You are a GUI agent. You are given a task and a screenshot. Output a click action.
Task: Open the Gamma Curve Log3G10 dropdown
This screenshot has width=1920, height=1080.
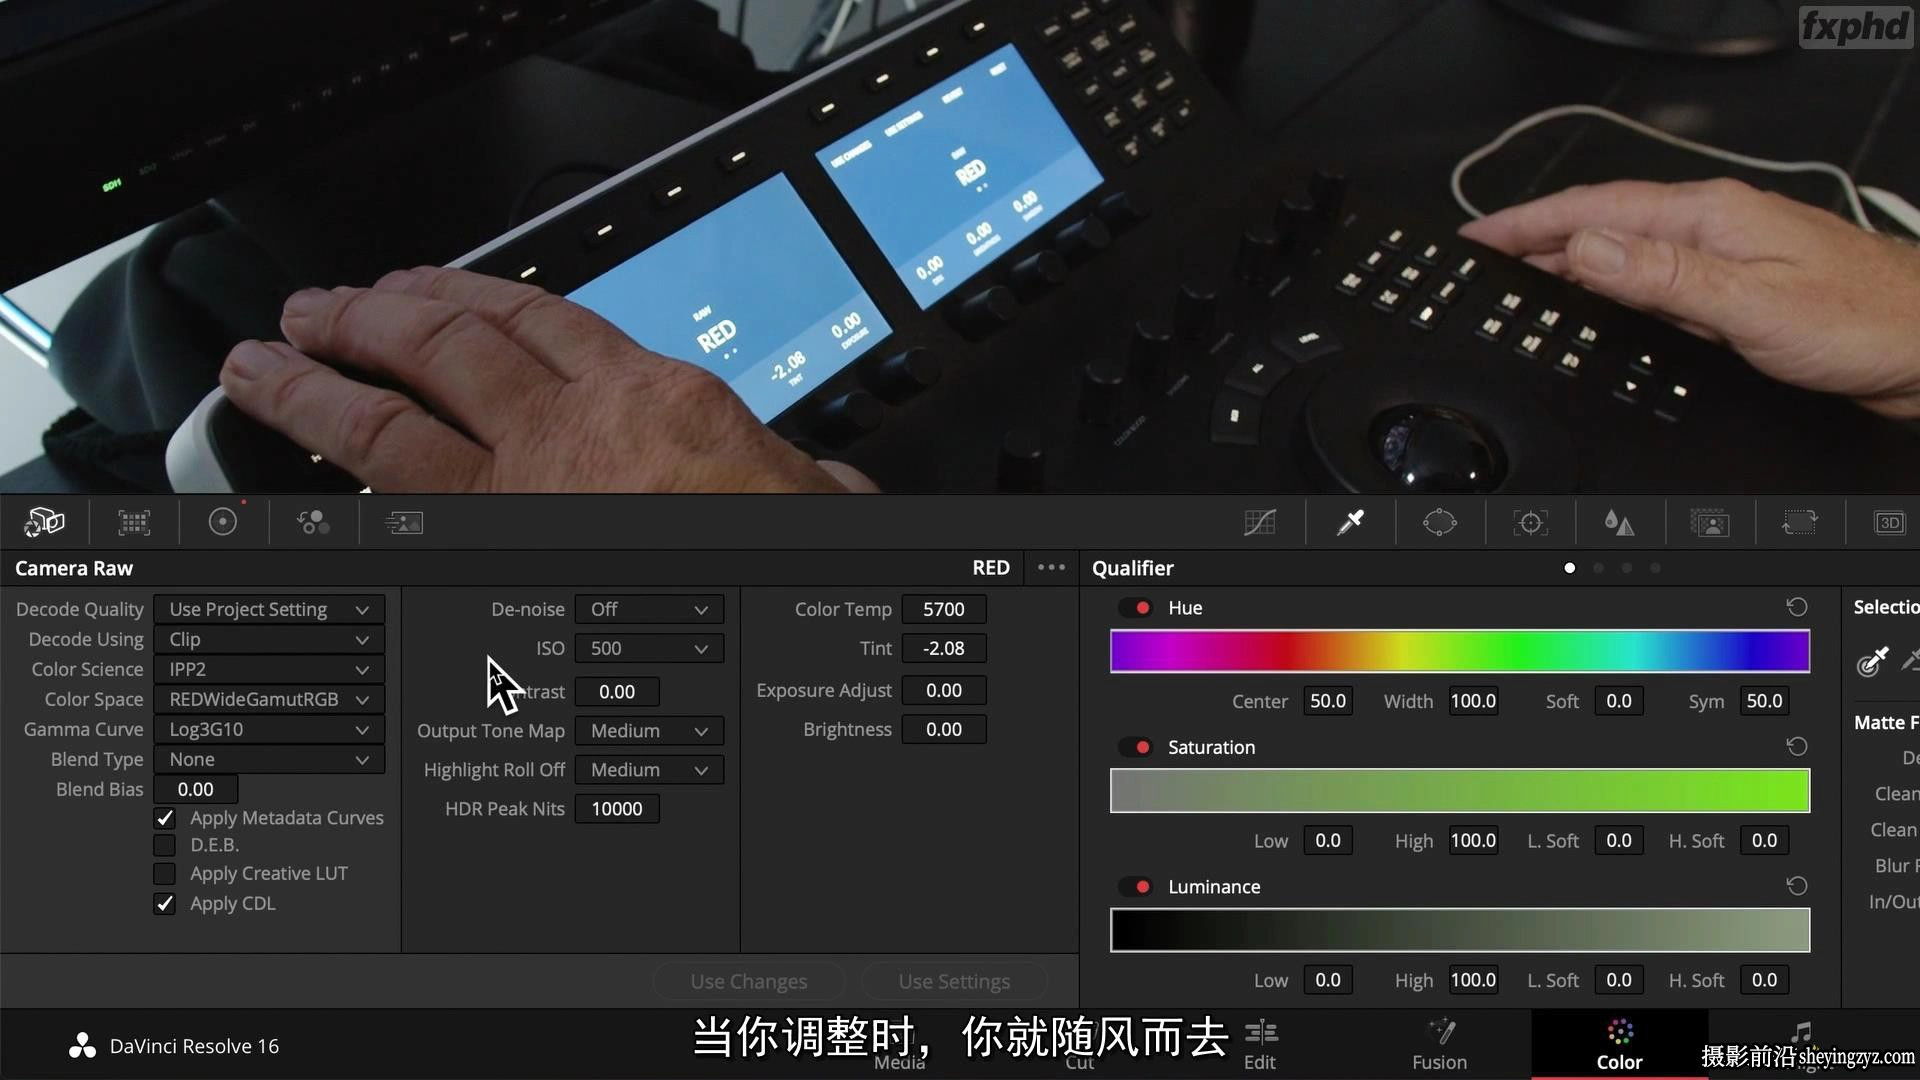(269, 729)
